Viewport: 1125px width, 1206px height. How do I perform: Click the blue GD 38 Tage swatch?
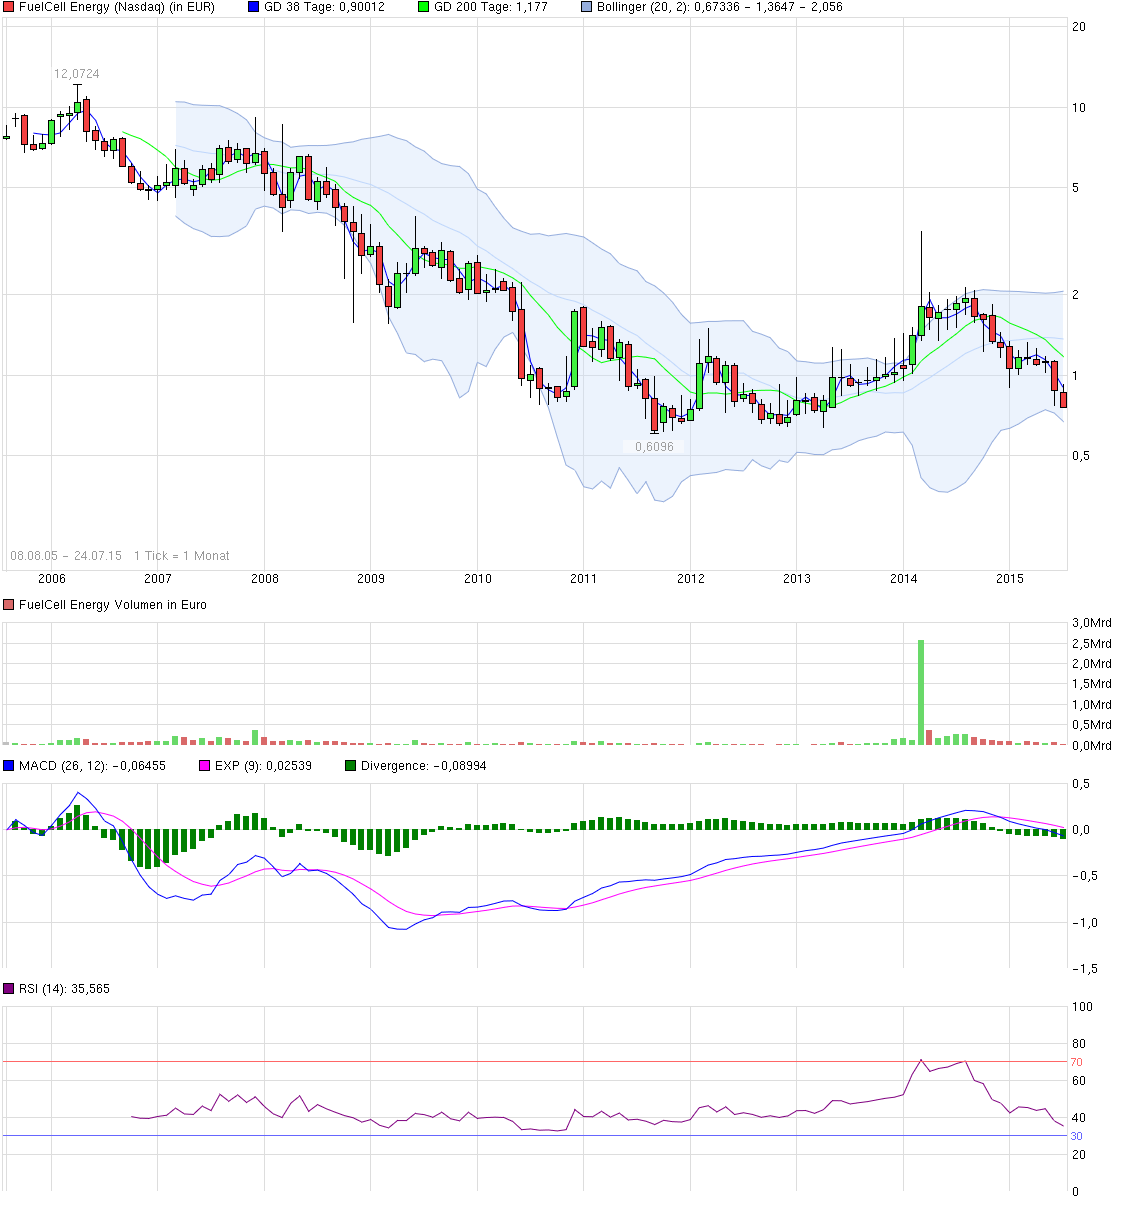pyautogui.click(x=254, y=7)
